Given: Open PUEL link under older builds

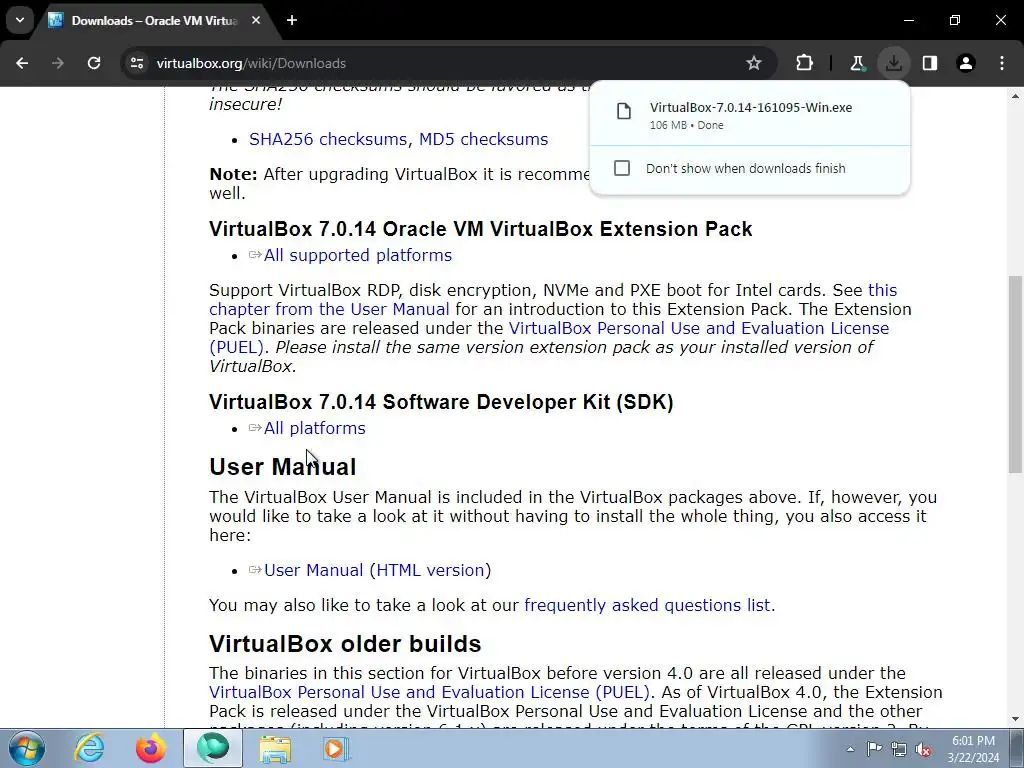Looking at the screenshot, I should tap(429, 692).
